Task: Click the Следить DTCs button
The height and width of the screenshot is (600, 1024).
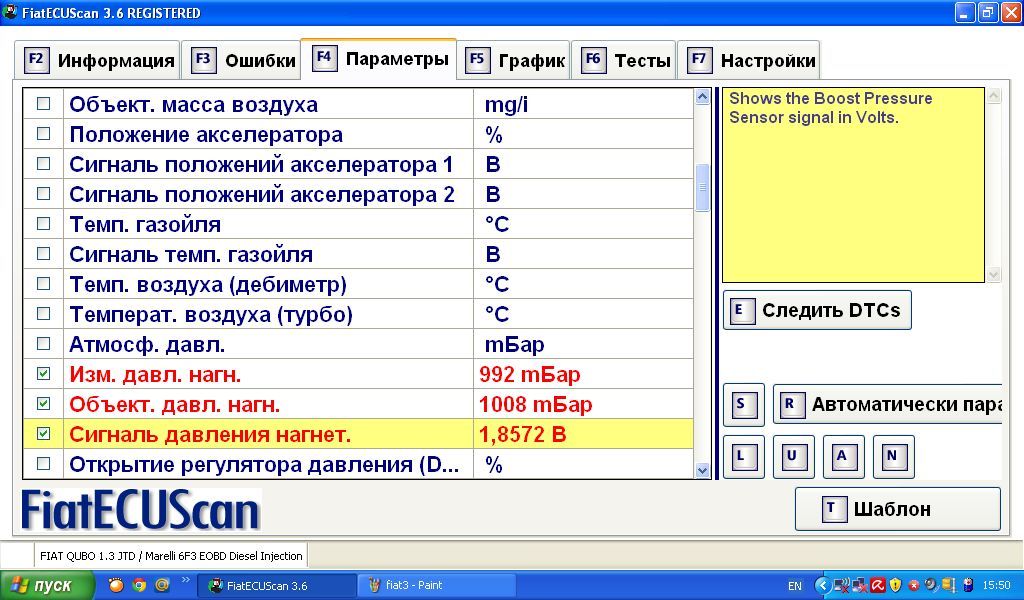Action: click(817, 310)
